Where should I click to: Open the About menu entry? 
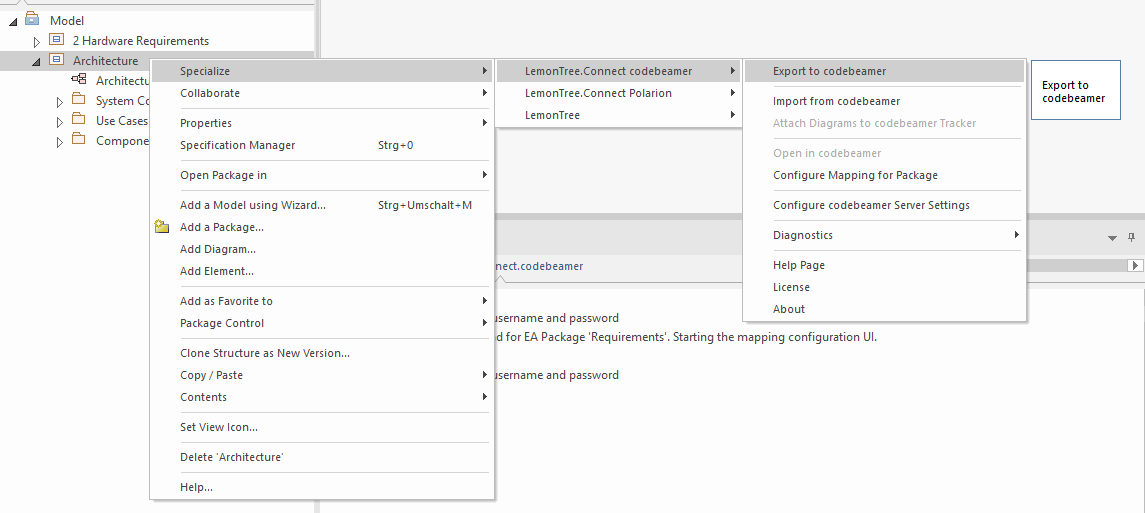click(x=884, y=309)
